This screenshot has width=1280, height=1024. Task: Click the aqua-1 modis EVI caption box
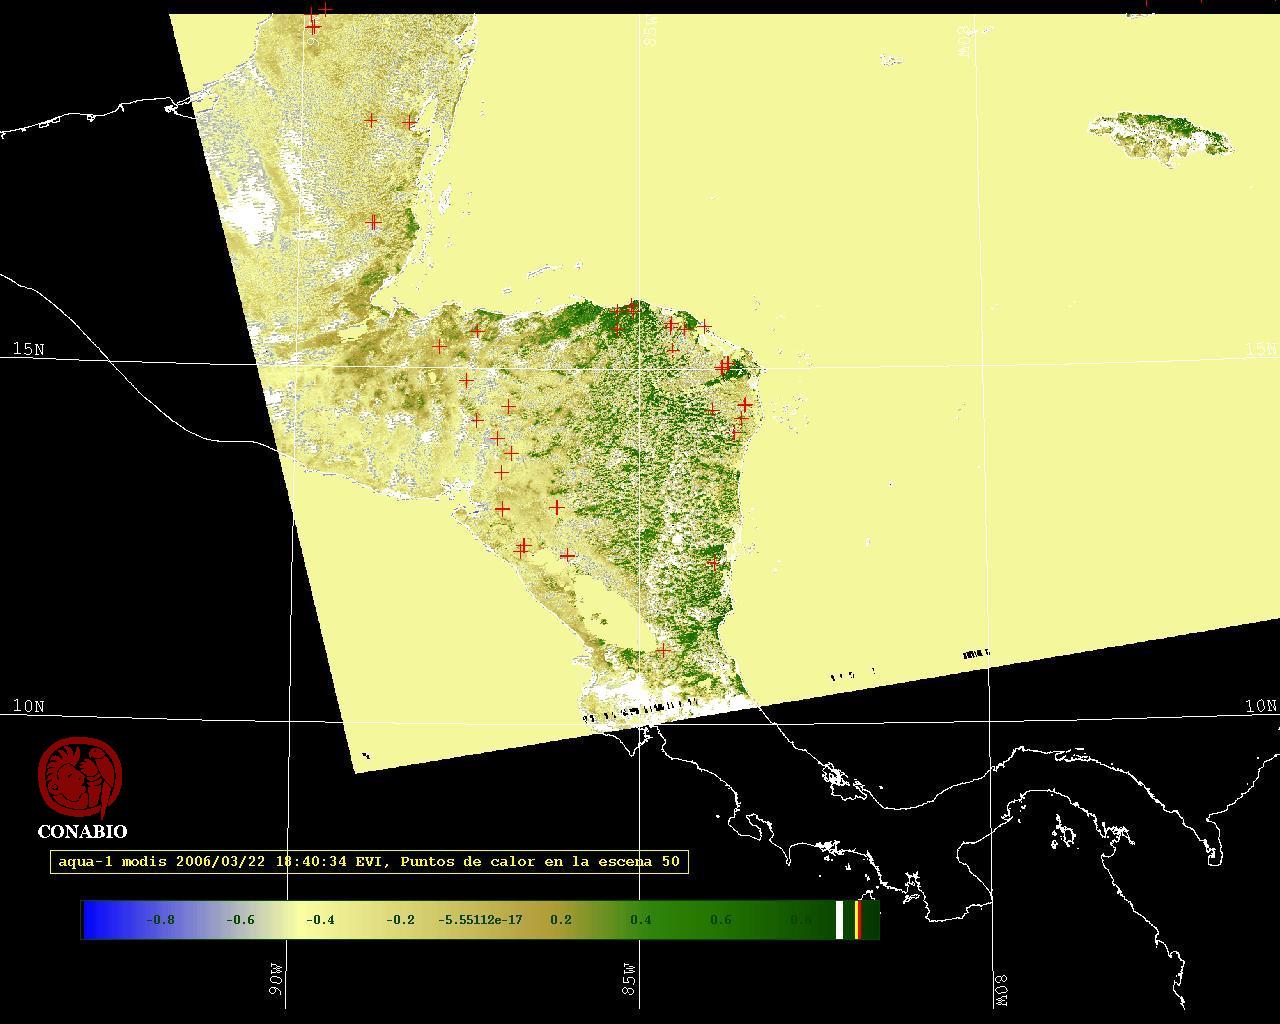[369, 861]
